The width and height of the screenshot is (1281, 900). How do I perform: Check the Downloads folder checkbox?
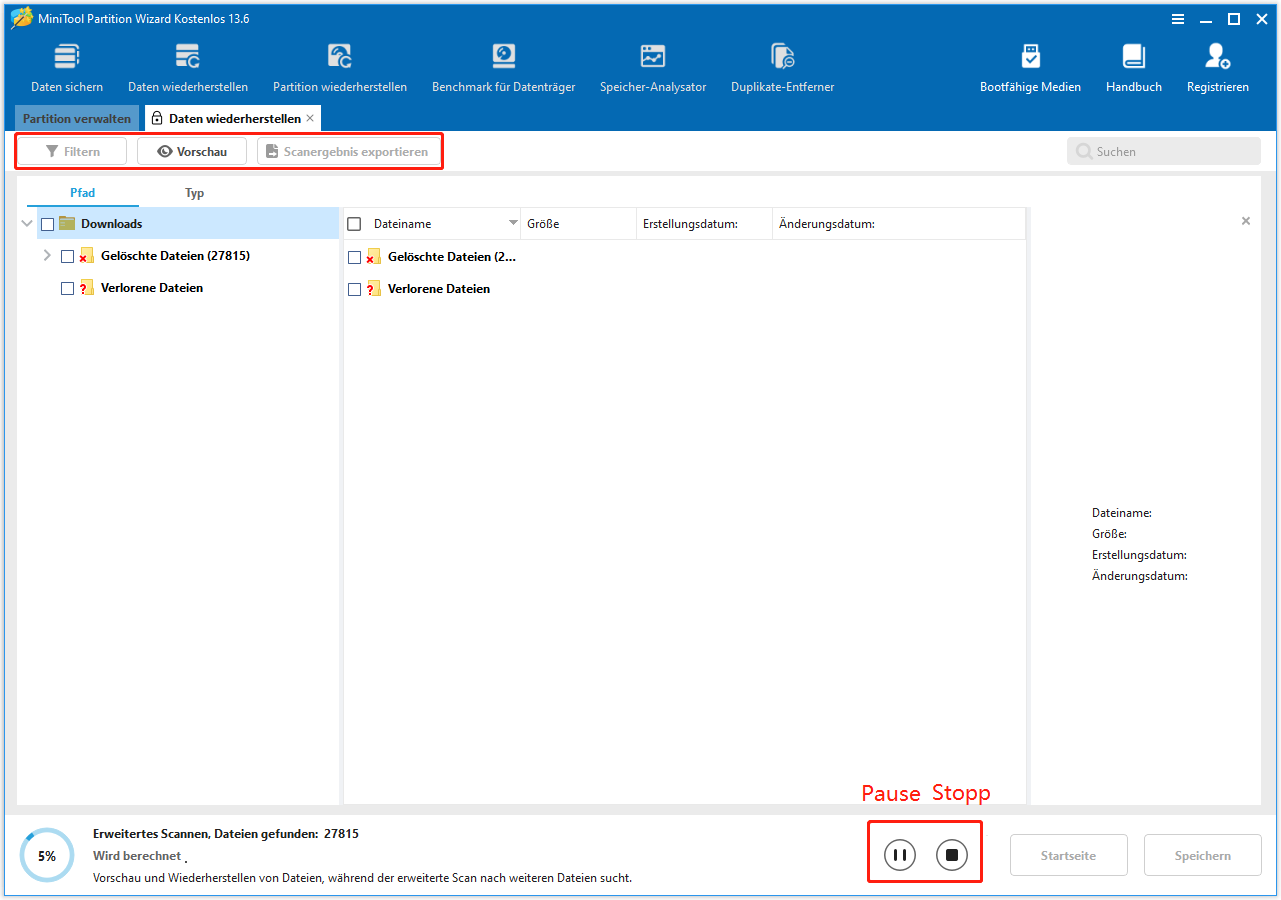tap(47, 224)
